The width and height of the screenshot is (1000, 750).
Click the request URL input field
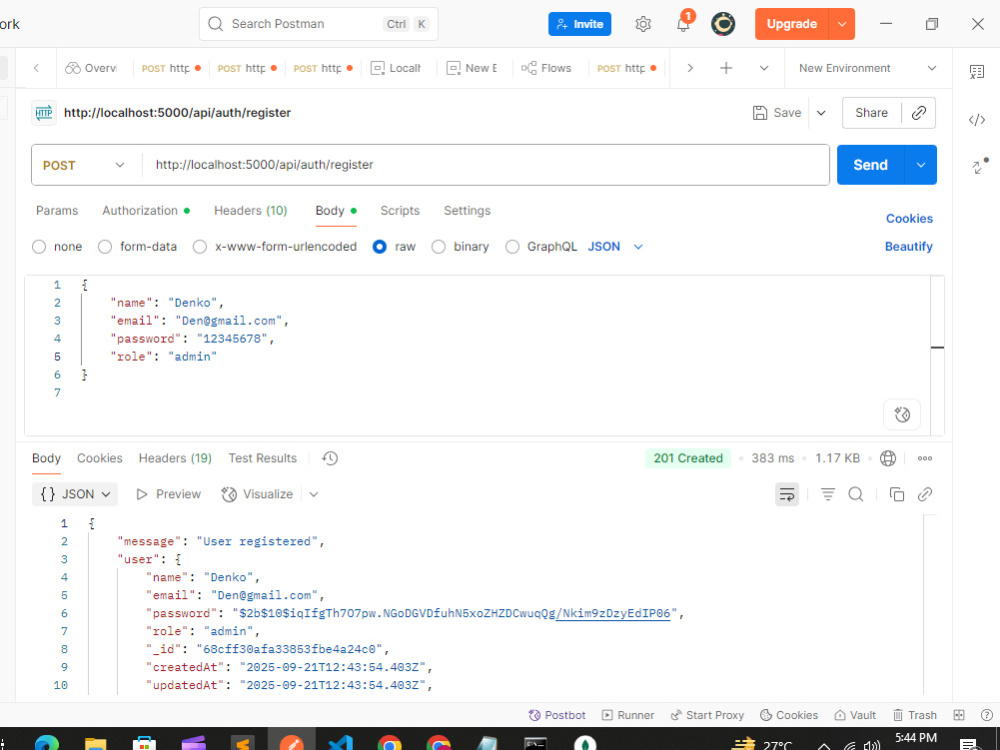pyautogui.click(x=486, y=165)
